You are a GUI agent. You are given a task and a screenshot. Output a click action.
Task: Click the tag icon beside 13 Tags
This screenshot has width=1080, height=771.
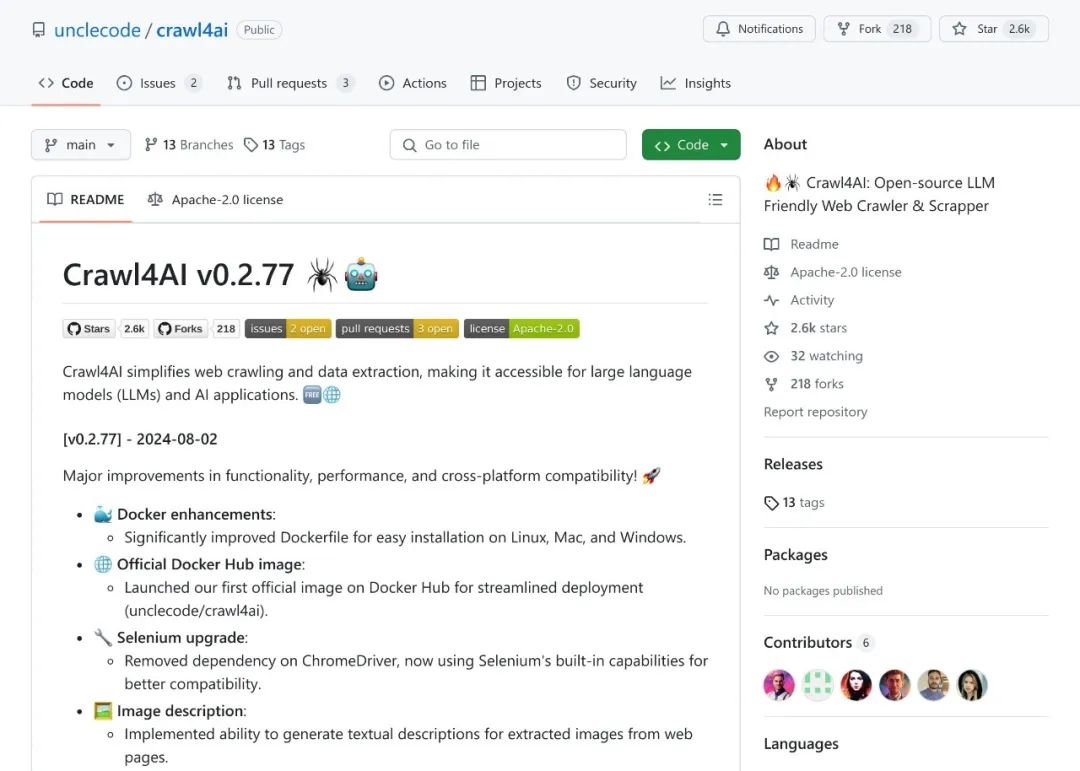click(251, 145)
